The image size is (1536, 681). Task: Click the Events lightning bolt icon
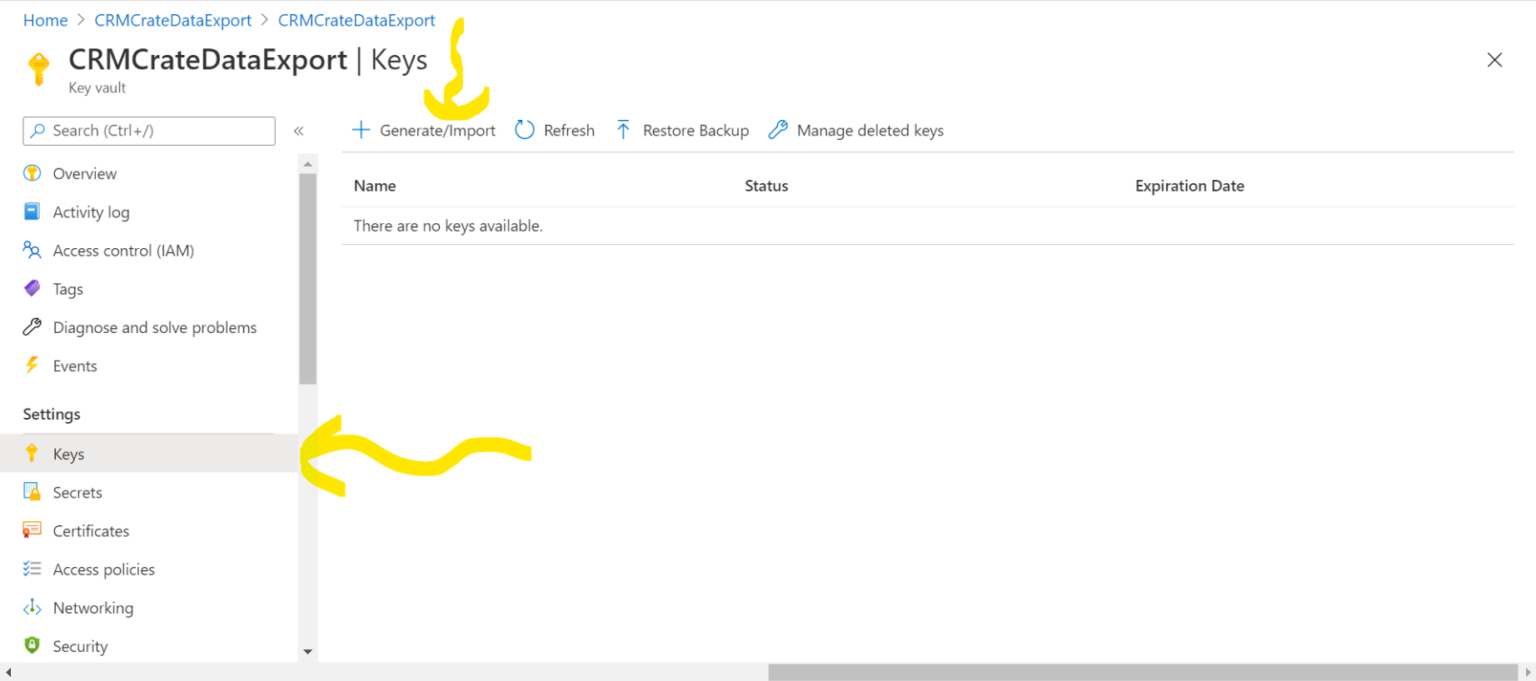(32, 366)
